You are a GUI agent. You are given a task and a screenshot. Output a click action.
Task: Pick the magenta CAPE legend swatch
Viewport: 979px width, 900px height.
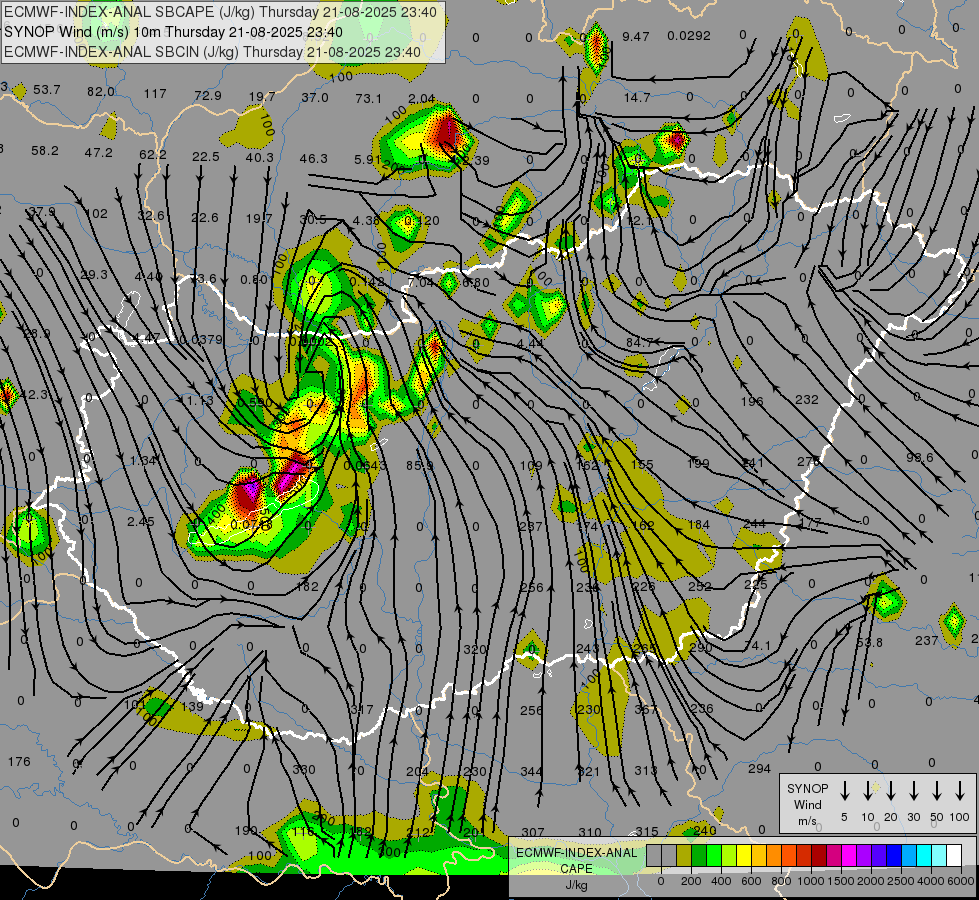(849, 856)
